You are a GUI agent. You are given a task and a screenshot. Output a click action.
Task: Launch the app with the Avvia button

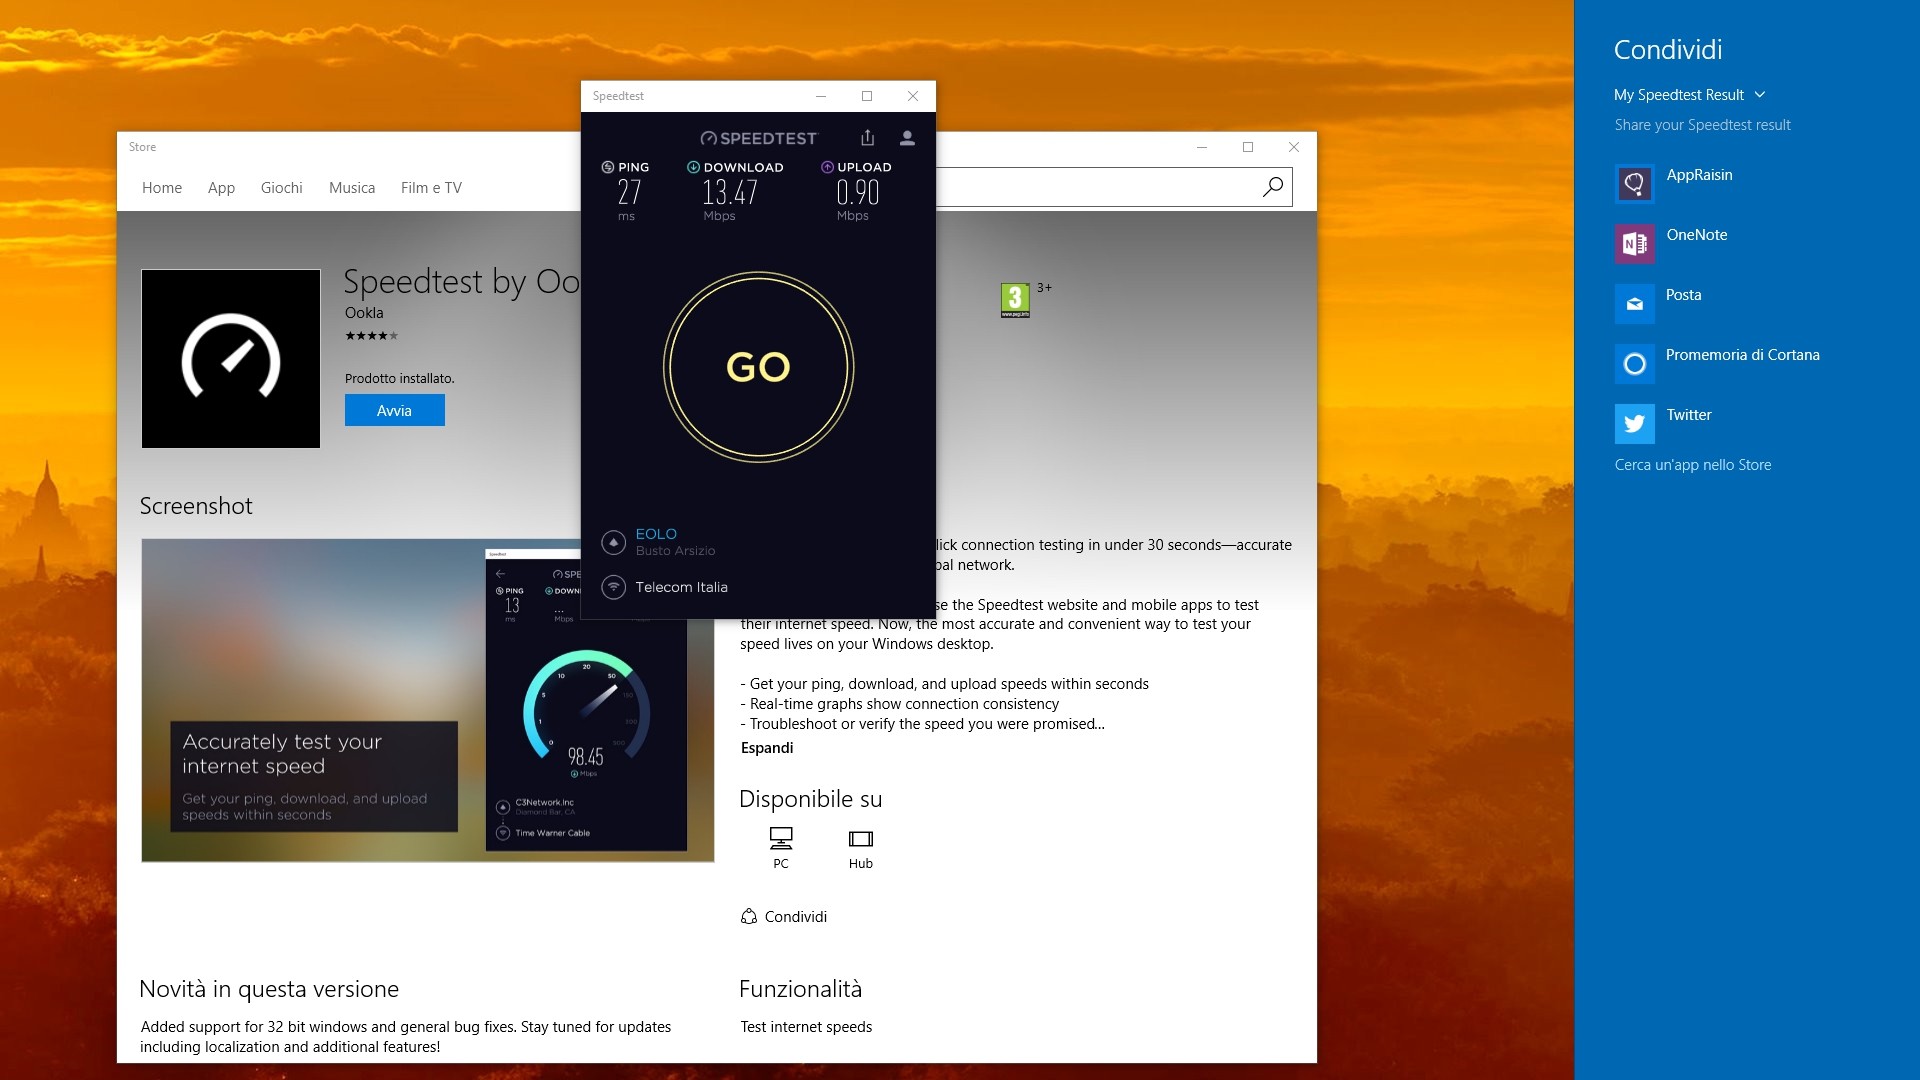tap(394, 410)
